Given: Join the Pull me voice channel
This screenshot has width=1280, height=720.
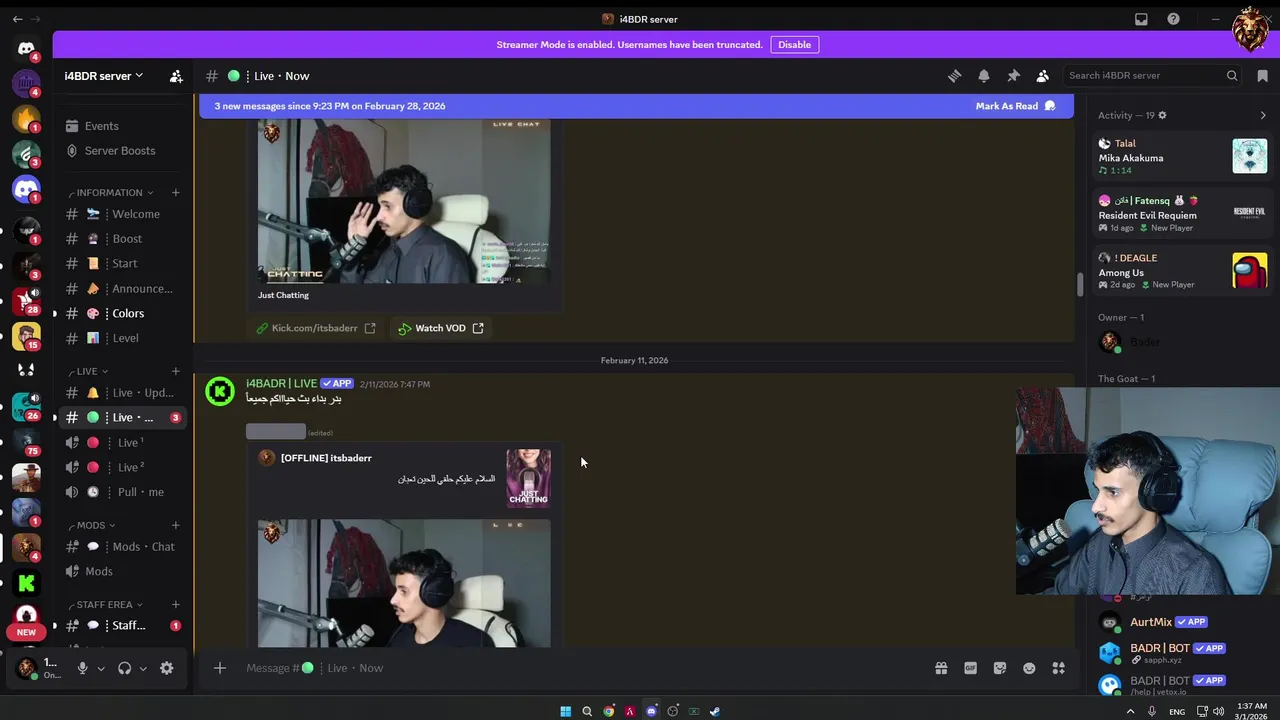Looking at the screenshot, I should click(123, 492).
